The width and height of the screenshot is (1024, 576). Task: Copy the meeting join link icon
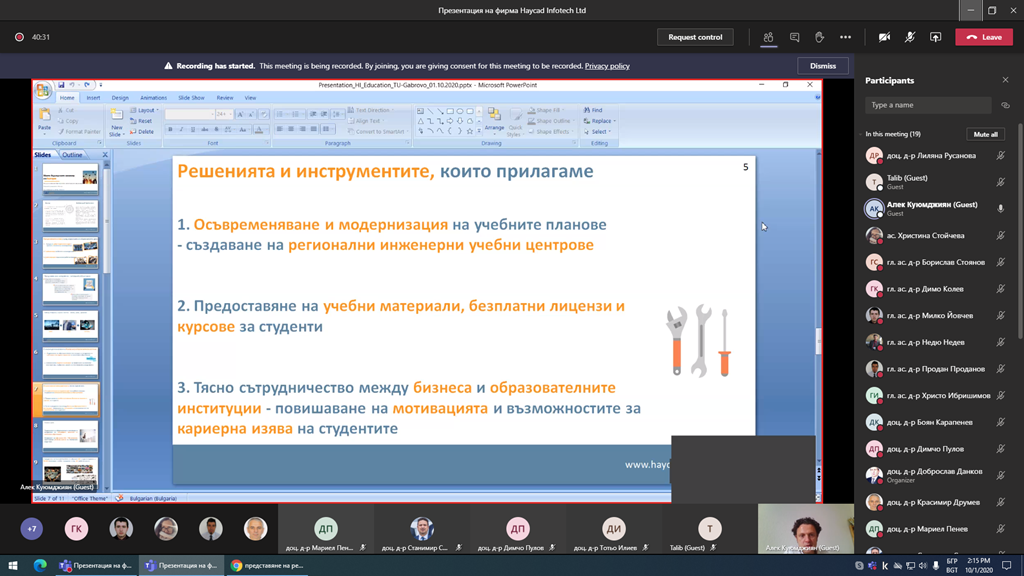pyautogui.click(x=1005, y=105)
